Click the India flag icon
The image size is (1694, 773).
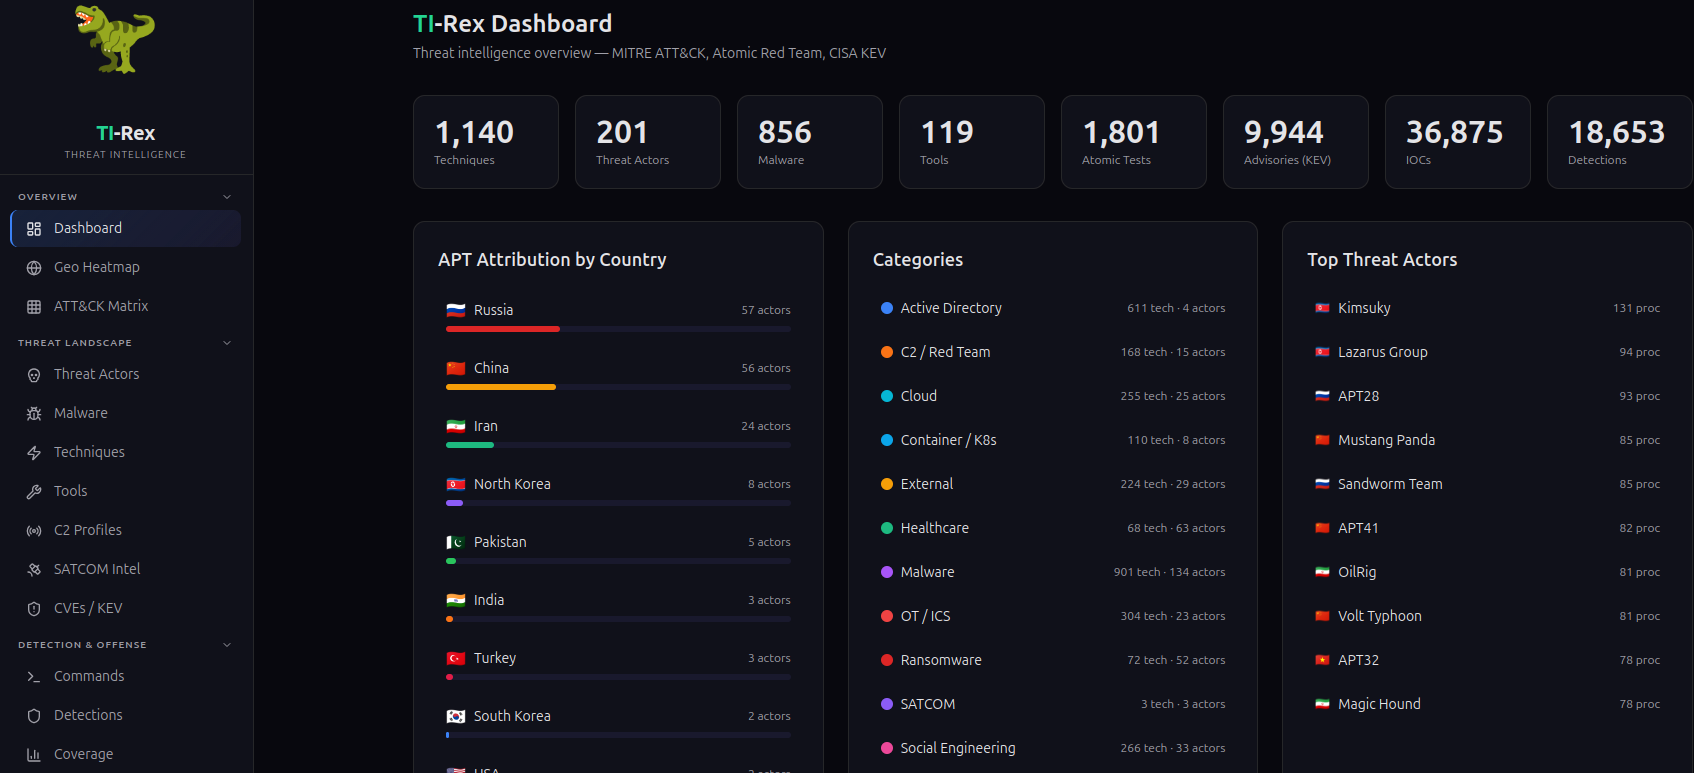[x=456, y=600]
